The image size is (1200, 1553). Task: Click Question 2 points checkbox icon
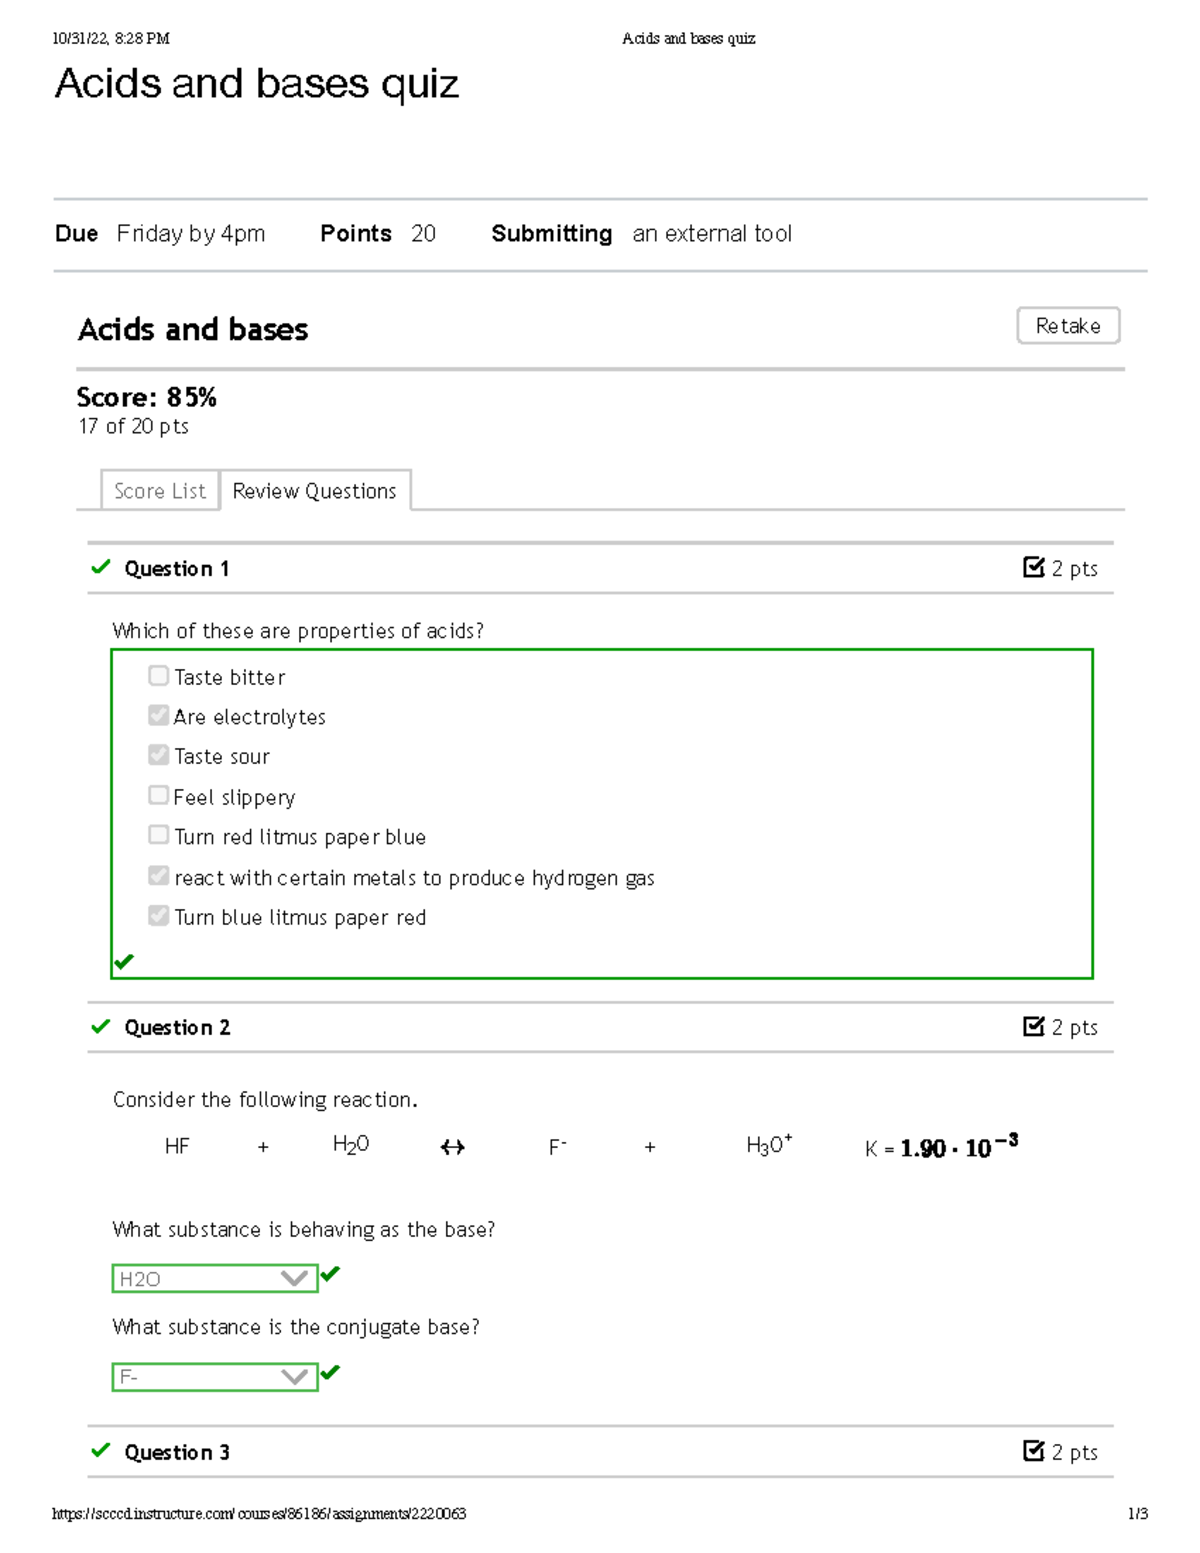1034,1026
